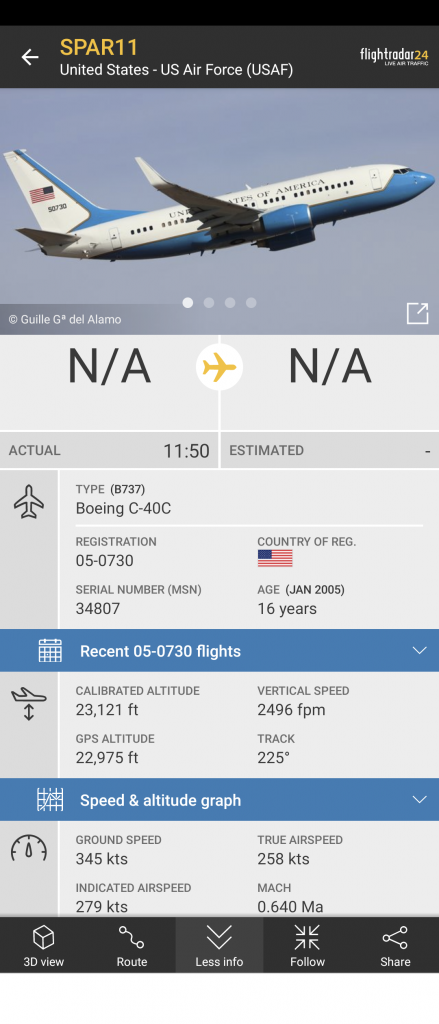Select the first photo indicator dot
This screenshot has width=439, height=1024.
pos(187,302)
